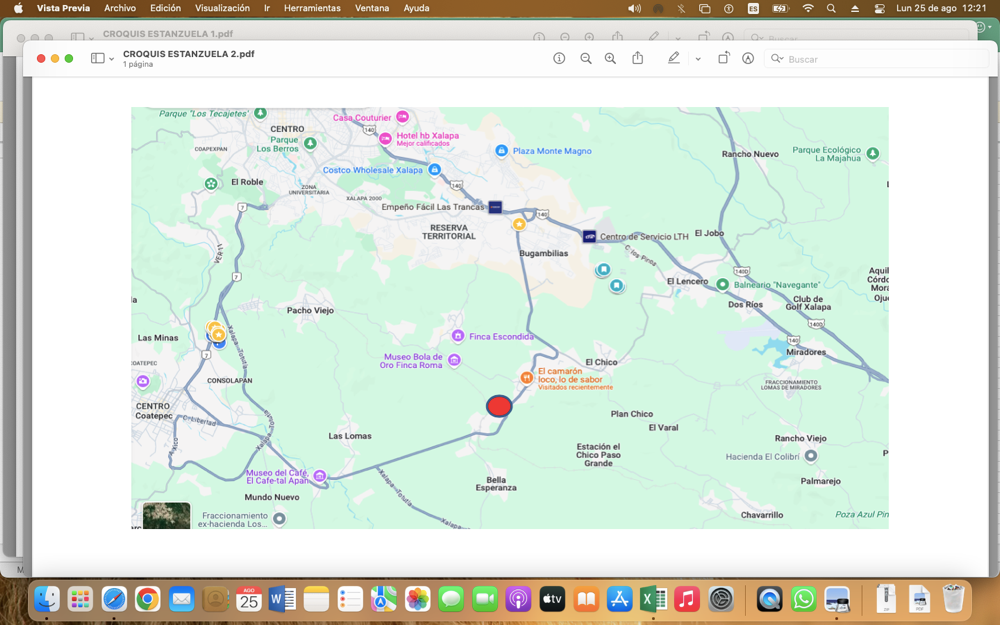The width and height of the screenshot is (1000, 625).
Task: Click the satellite layer thumbnail on map
Action: tap(166, 515)
